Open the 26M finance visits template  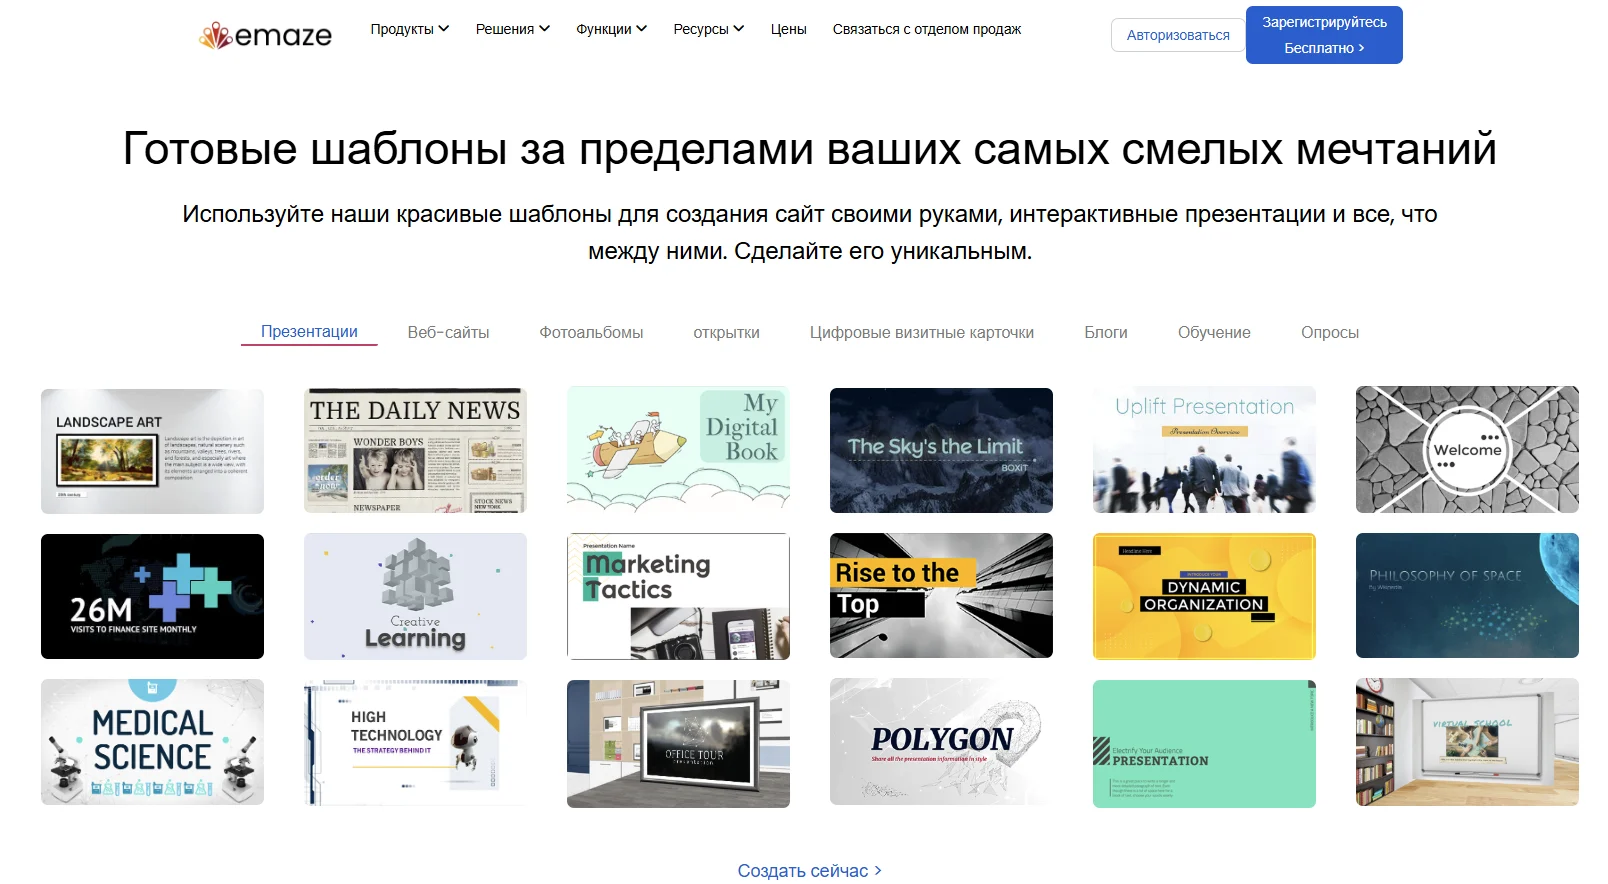[152, 596]
